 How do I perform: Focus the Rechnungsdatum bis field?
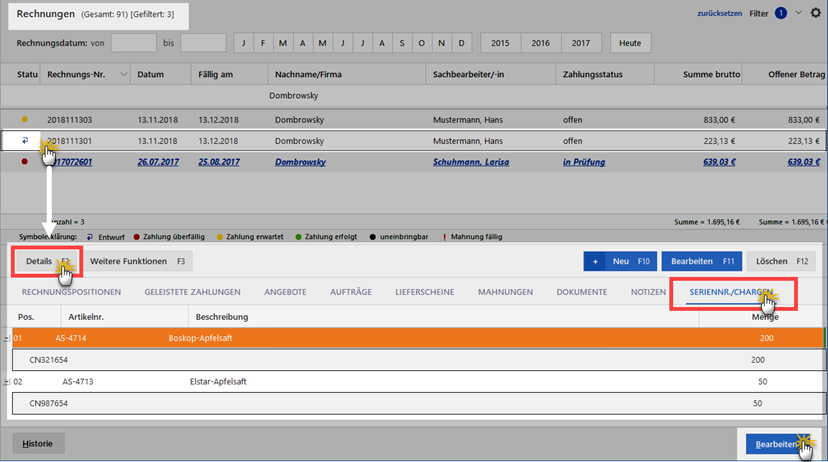pos(203,43)
